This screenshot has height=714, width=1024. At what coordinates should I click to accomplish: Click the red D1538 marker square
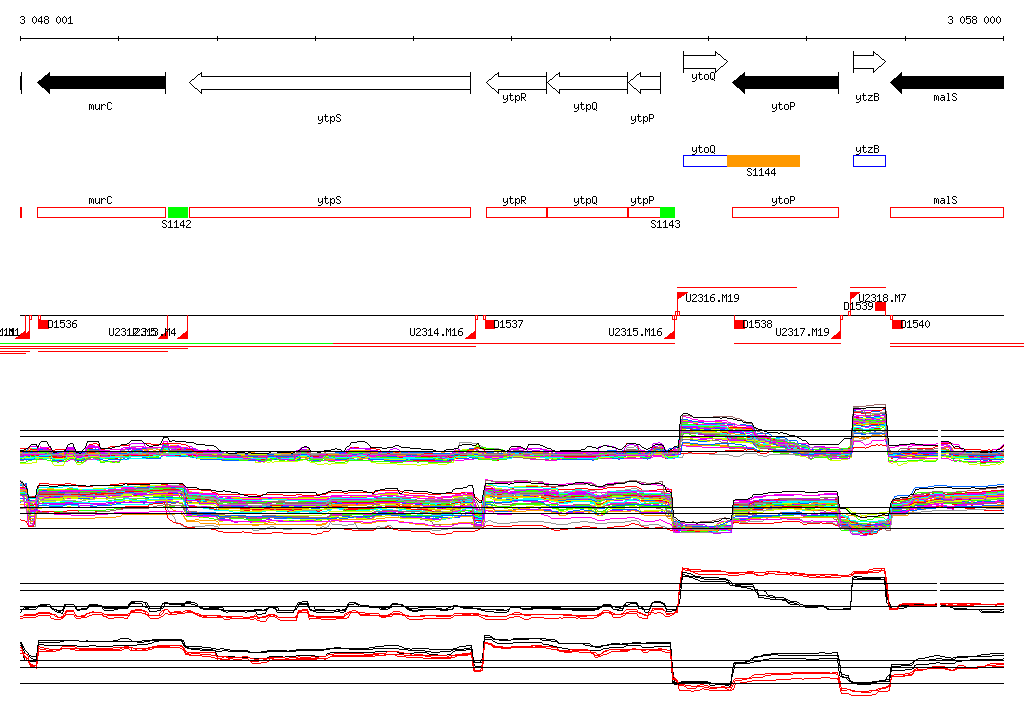click(739, 324)
